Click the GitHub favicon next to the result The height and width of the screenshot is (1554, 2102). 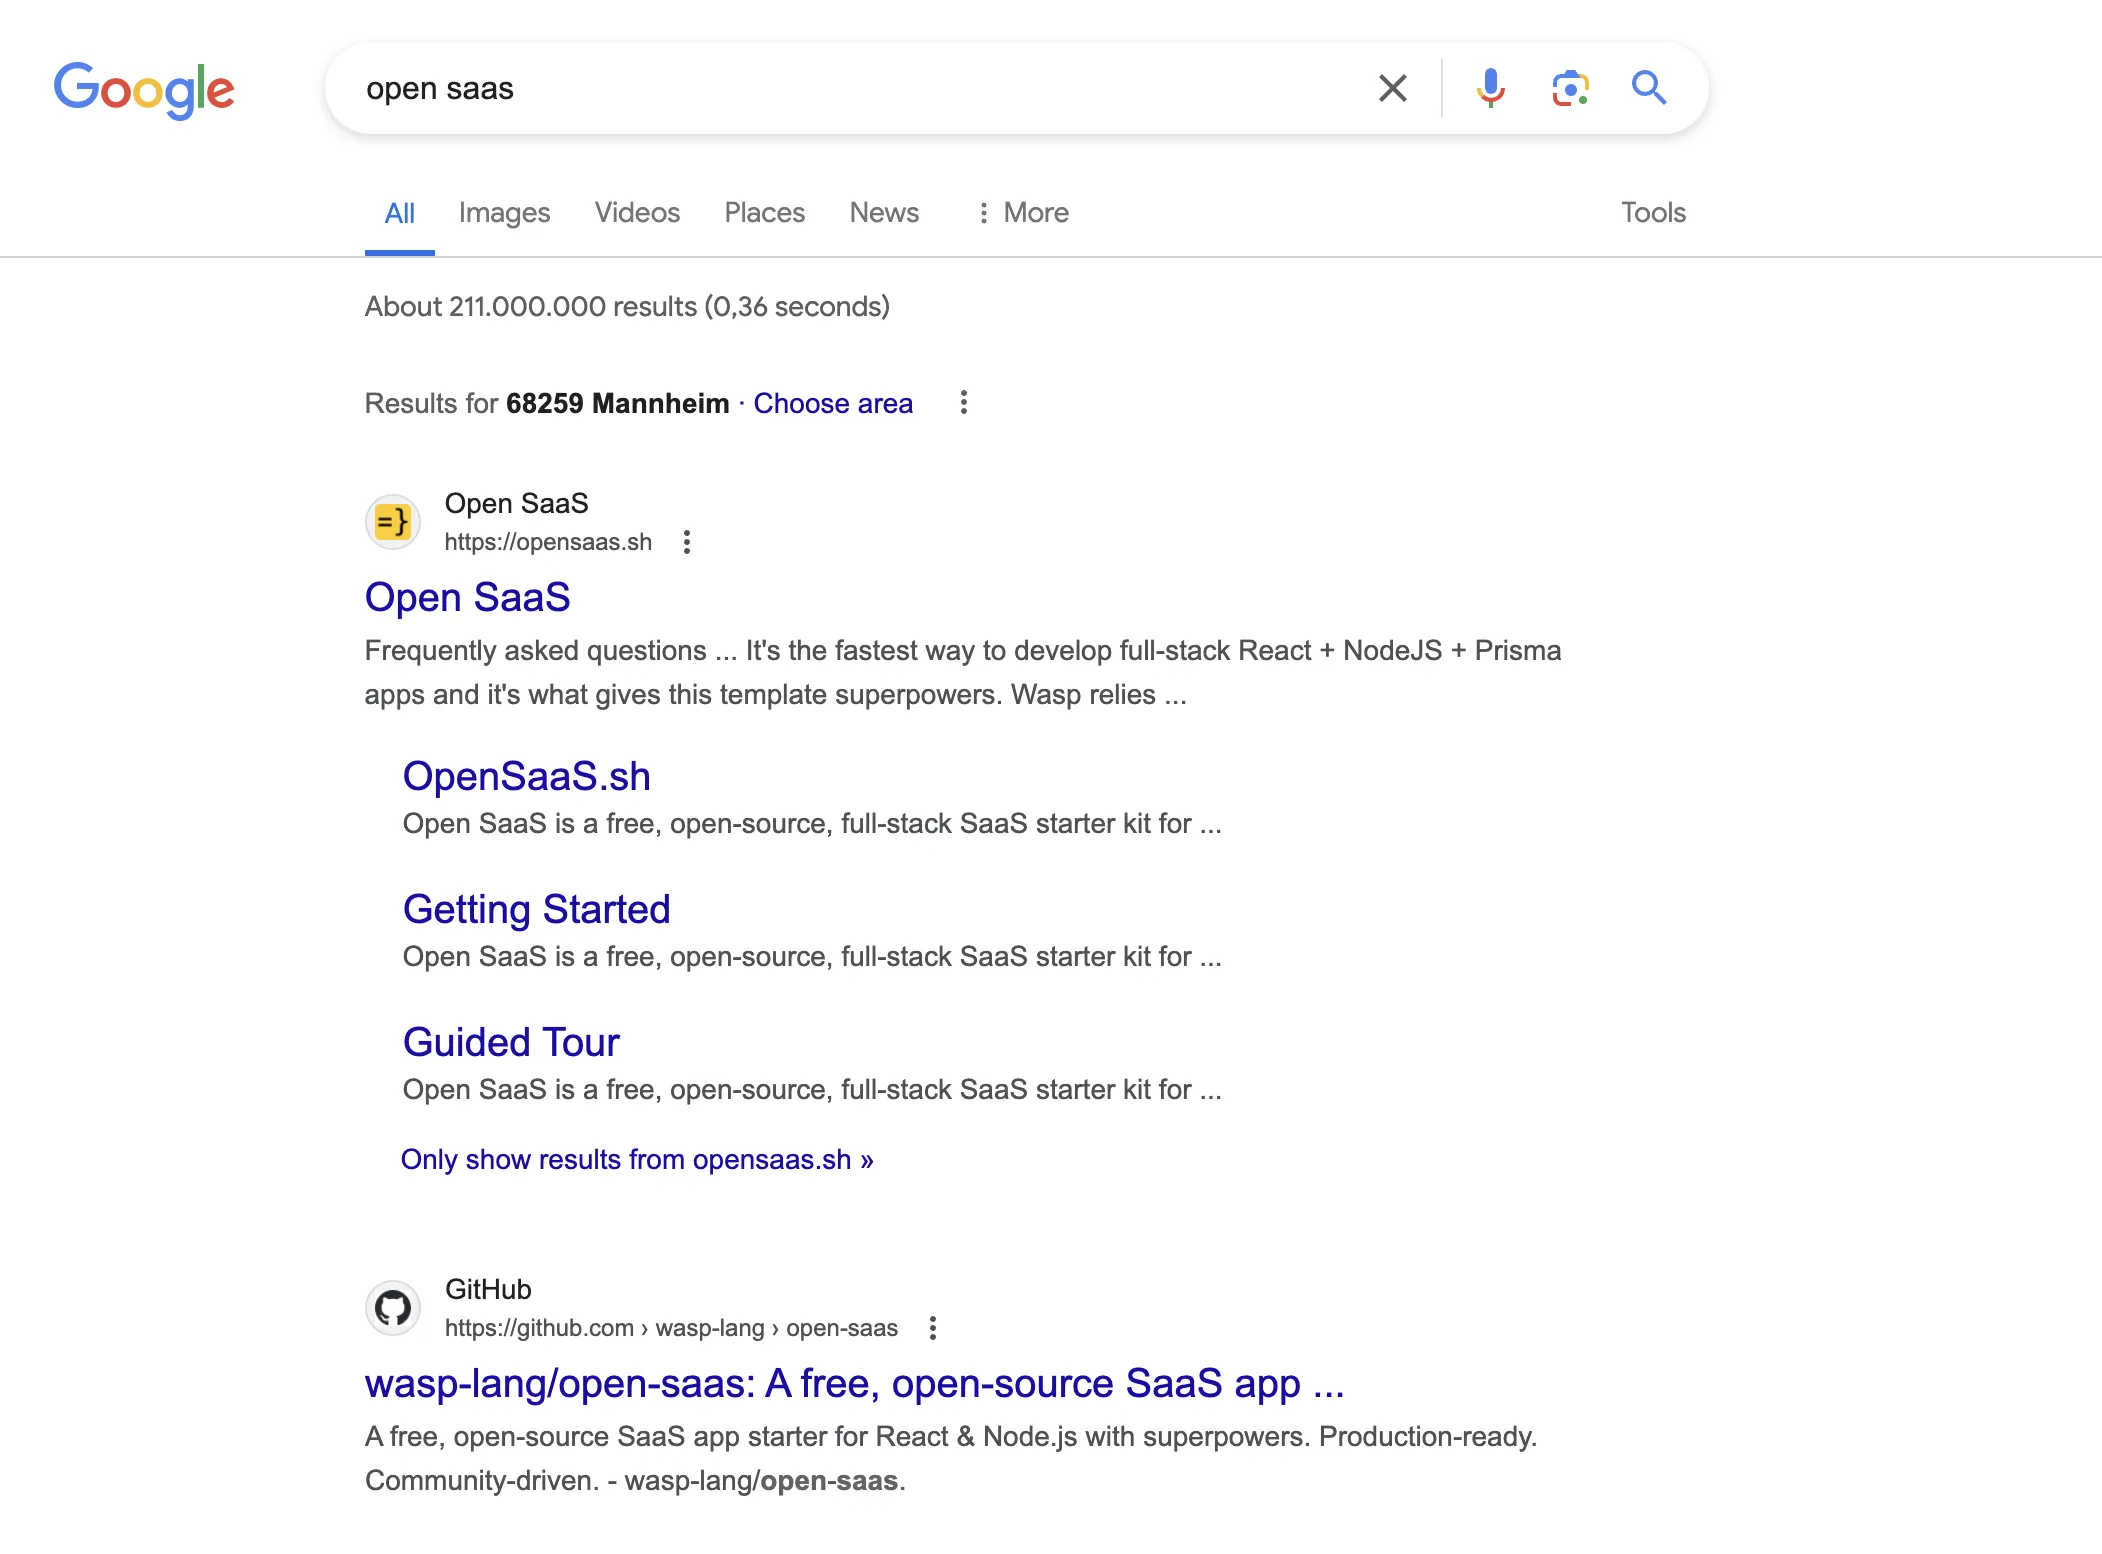392,1307
